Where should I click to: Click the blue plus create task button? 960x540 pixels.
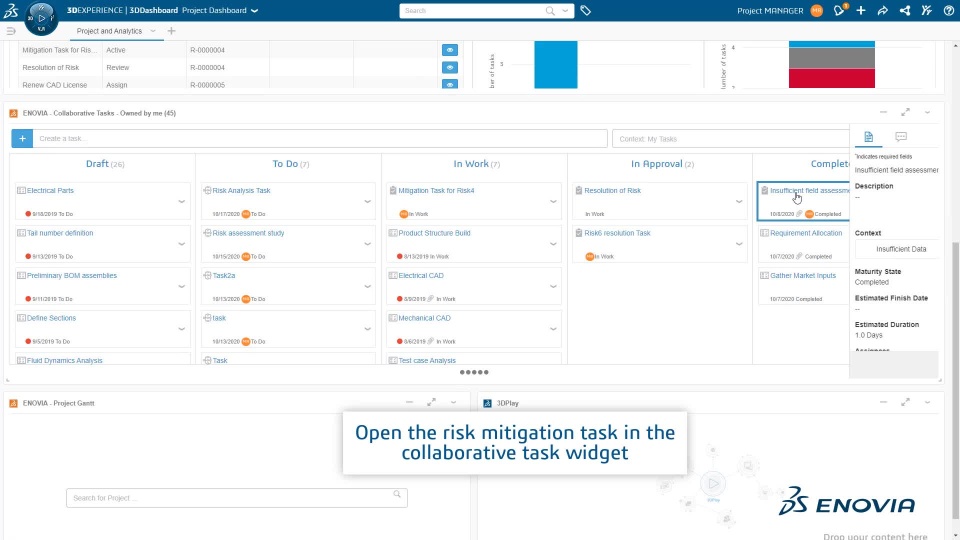tap(22, 138)
